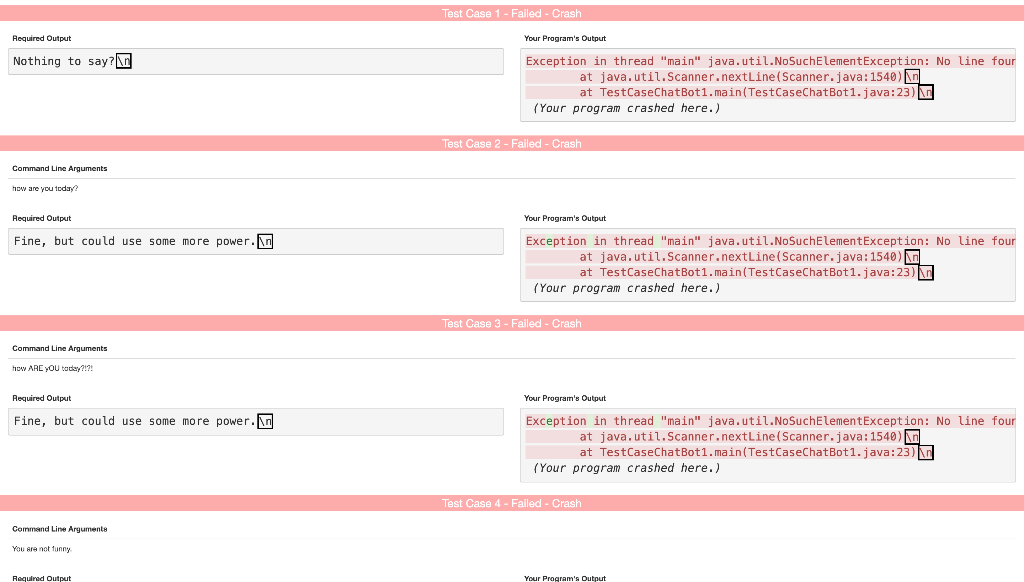Click Test Case 1's Required Output label
1024x582 pixels.
(x=42, y=39)
